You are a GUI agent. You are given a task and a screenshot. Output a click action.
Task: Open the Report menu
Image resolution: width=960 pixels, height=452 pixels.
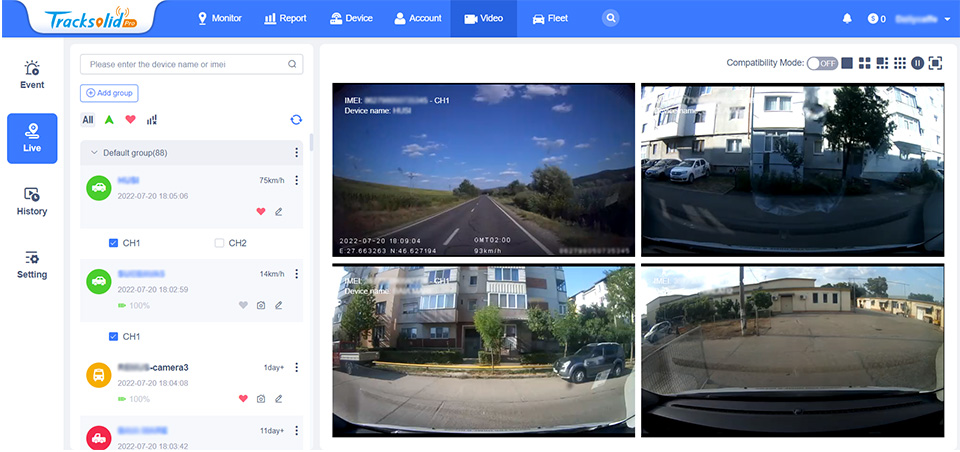285,18
